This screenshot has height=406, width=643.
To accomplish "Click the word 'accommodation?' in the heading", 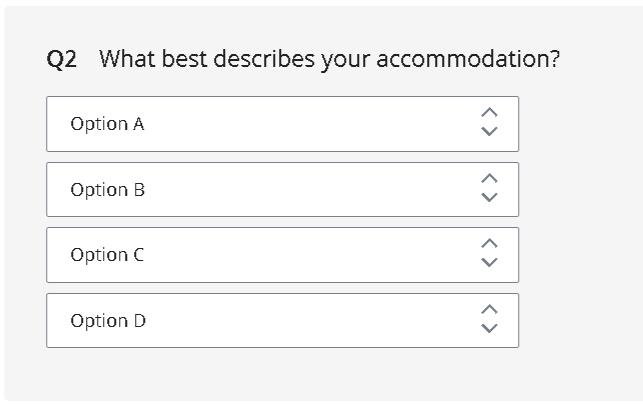I will [x=468, y=60].
